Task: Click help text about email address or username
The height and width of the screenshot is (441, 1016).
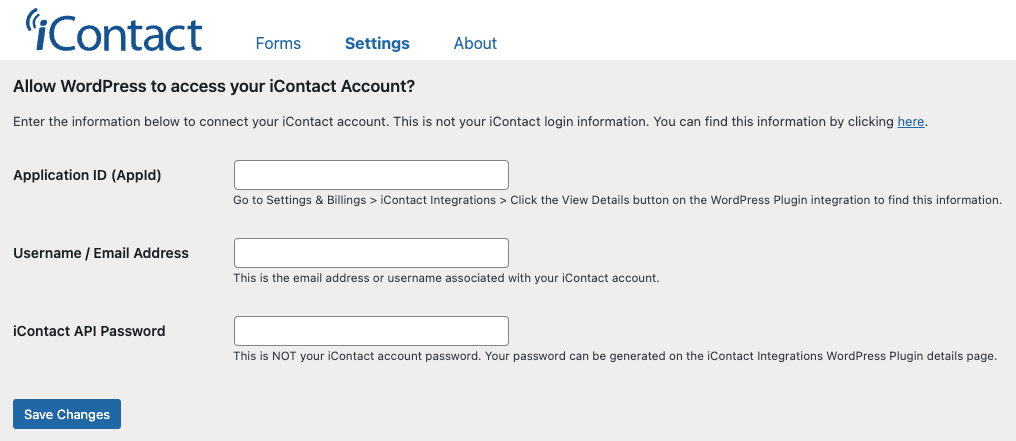Action: pos(446,278)
